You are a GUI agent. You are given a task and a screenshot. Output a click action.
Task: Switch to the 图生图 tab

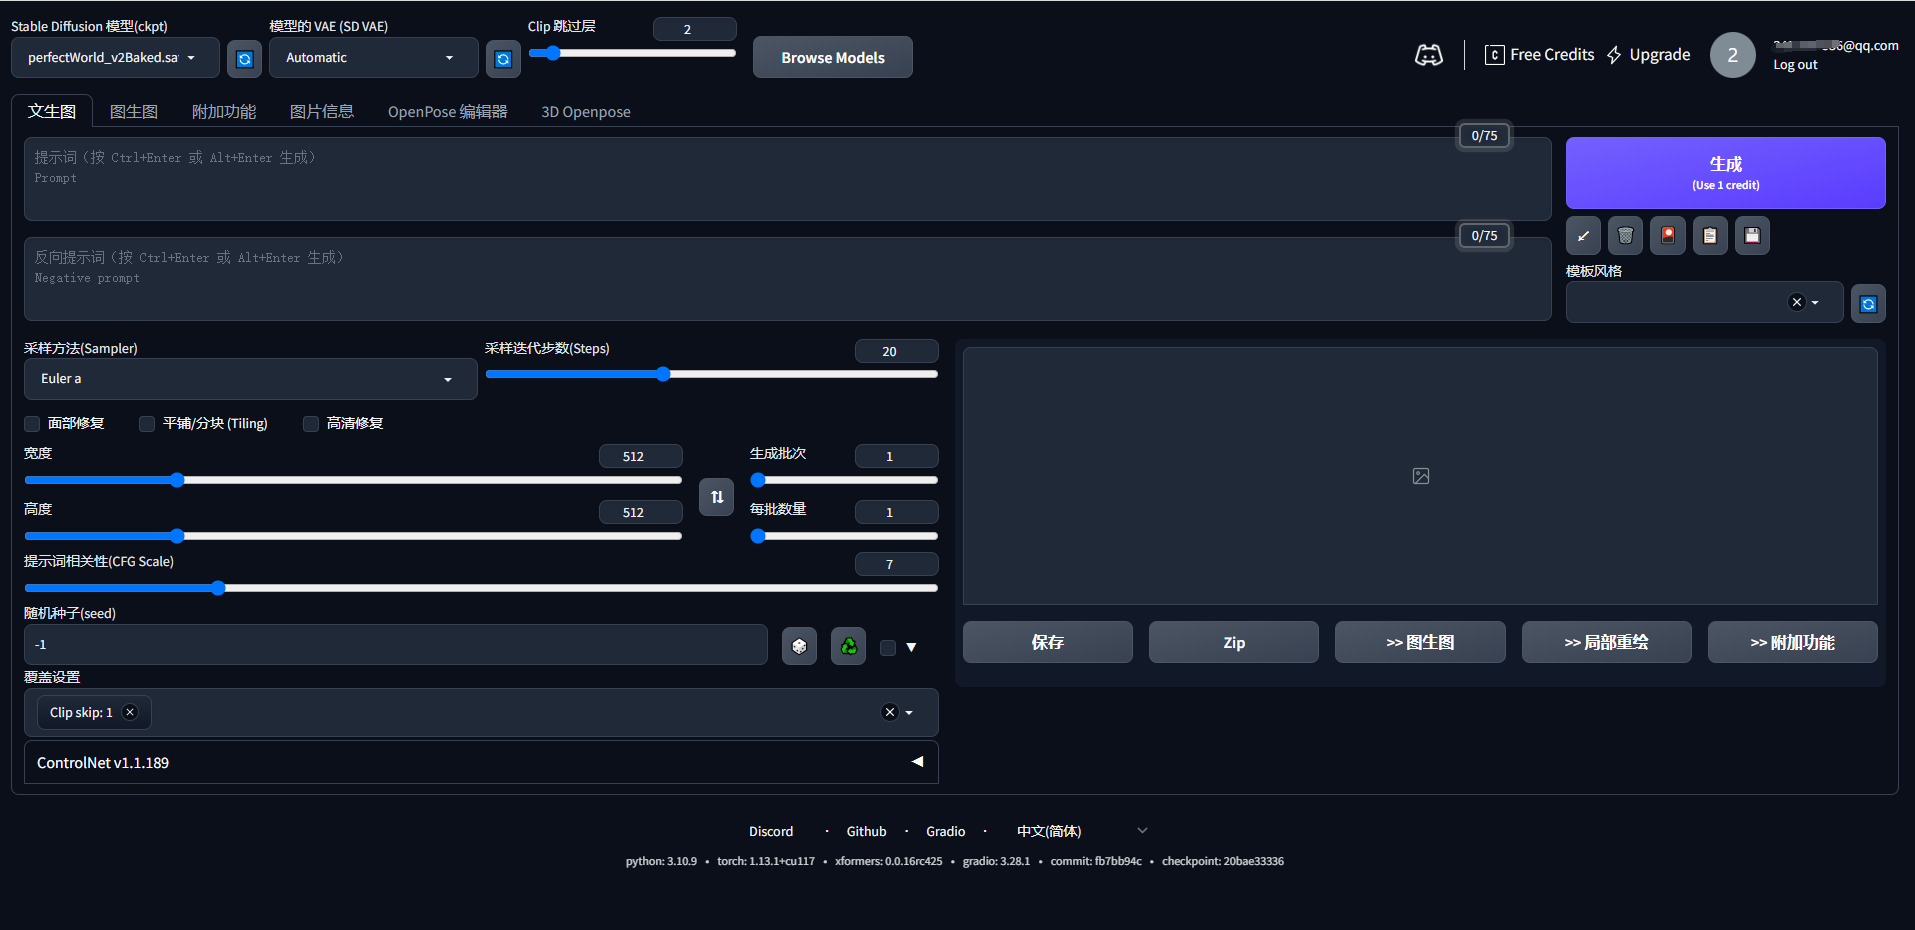134,112
